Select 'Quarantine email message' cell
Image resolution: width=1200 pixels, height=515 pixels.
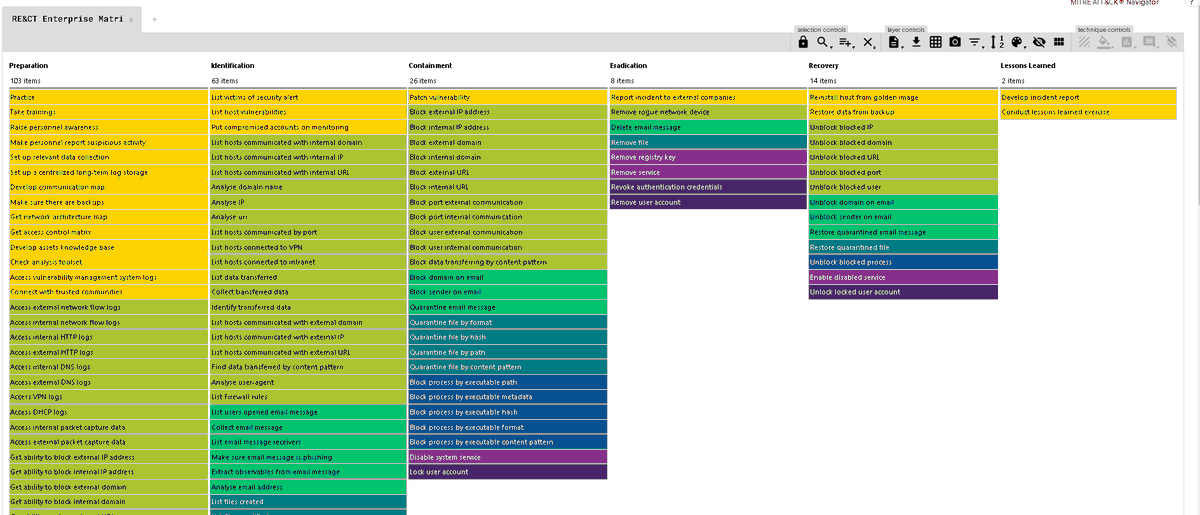(x=507, y=307)
